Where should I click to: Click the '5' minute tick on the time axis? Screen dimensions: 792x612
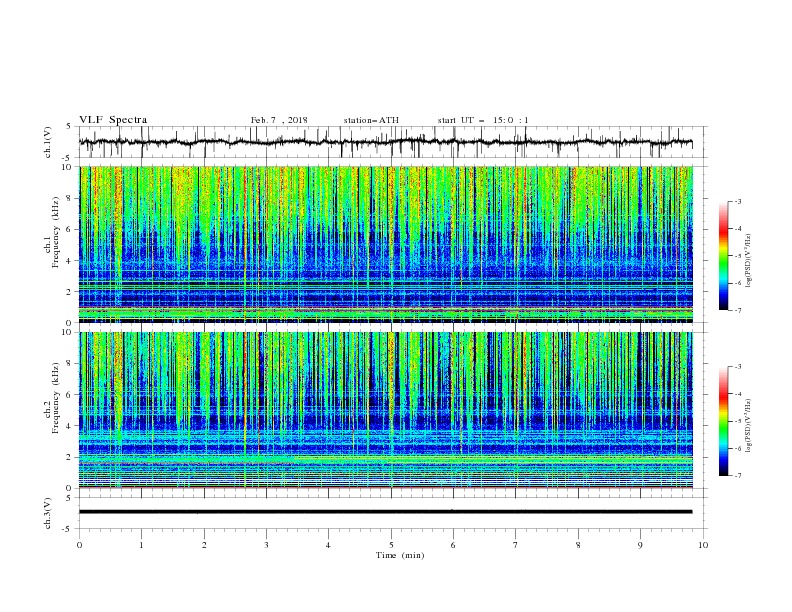[x=391, y=545]
